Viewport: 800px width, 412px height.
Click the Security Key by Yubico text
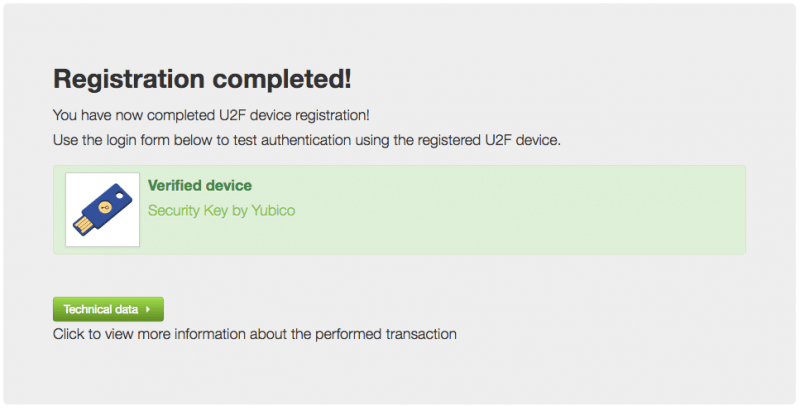(x=222, y=211)
